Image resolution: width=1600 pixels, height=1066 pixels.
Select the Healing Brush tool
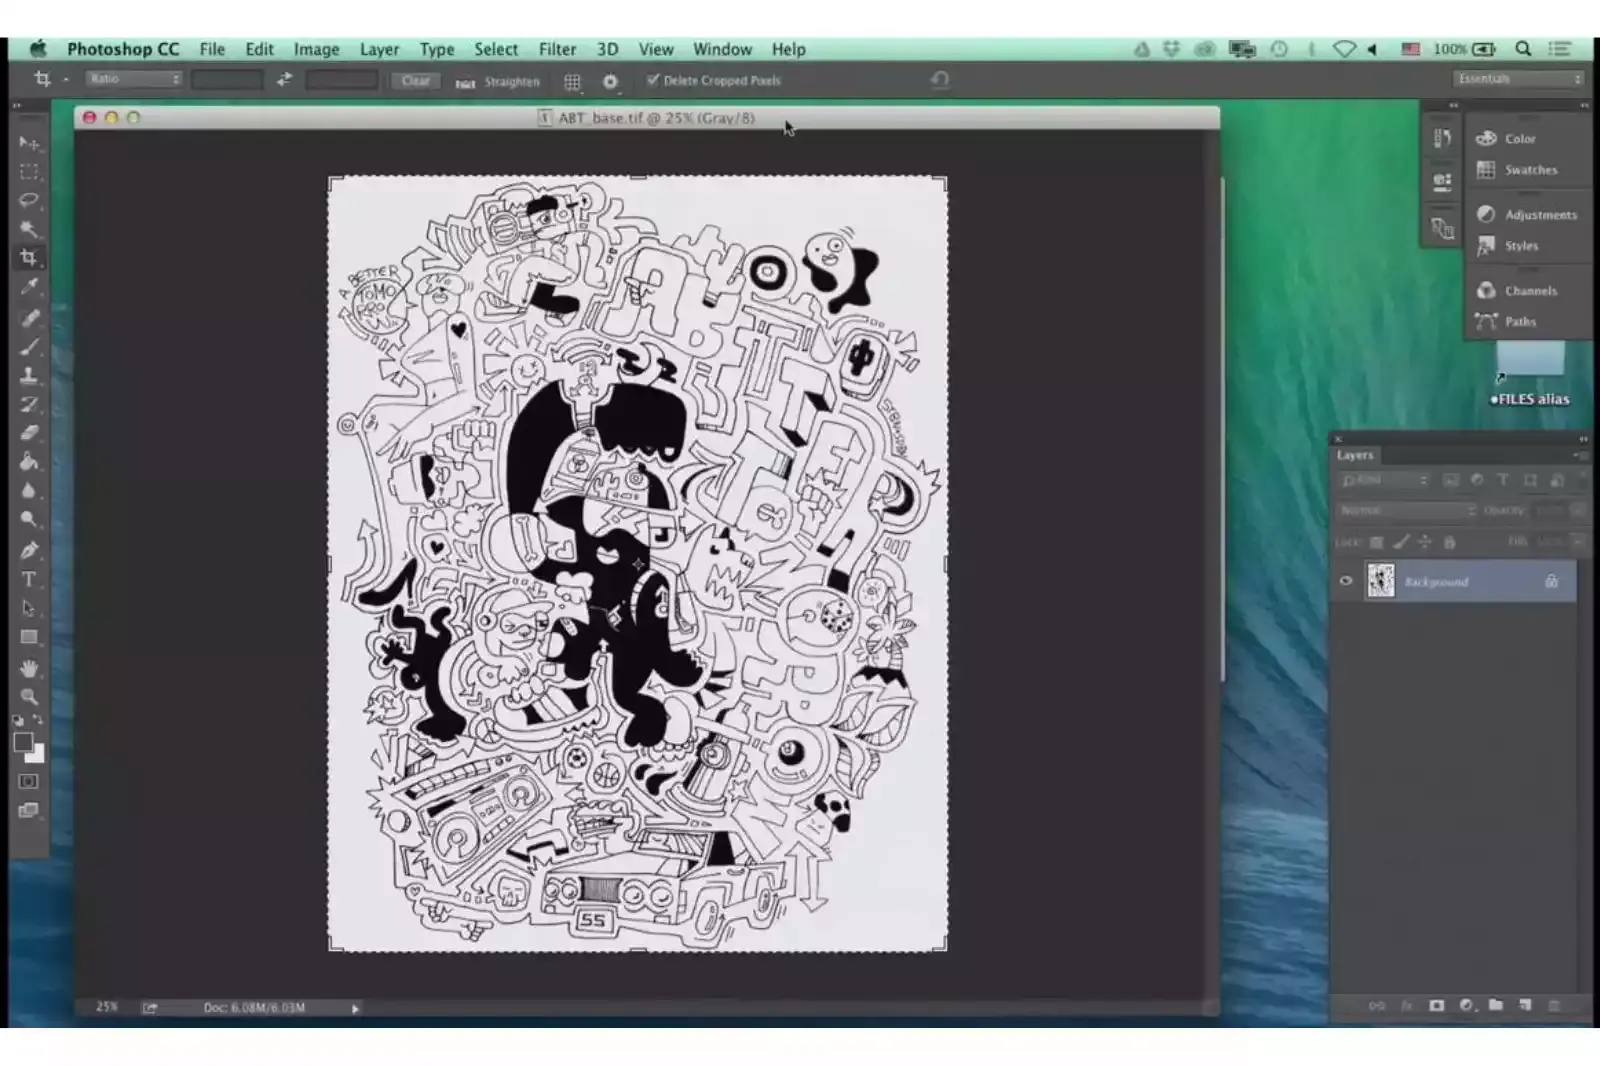coord(29,318)
